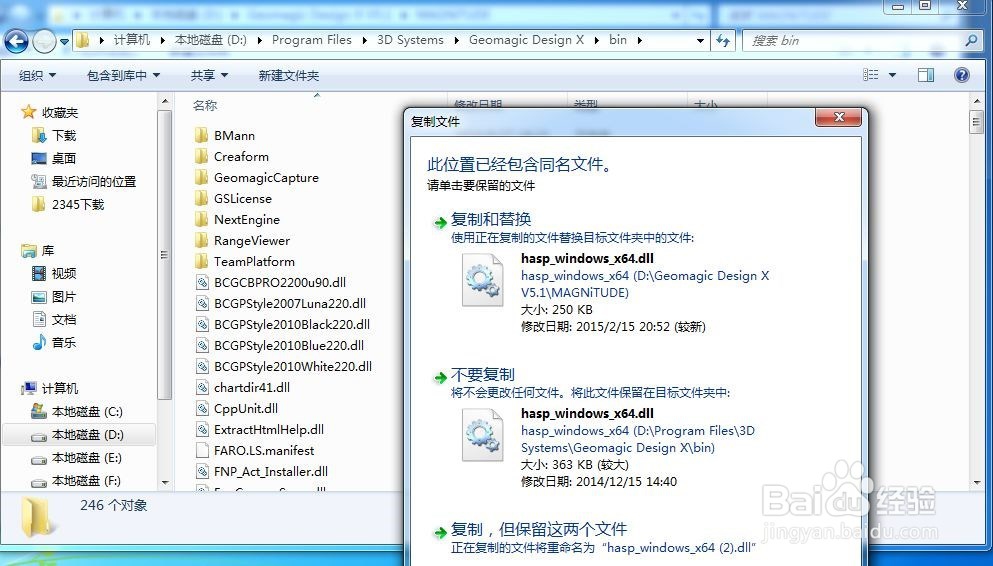Click the navigation pane scrollbar thumb
Viewport: 993px width, 566px height.
(165, 255)
